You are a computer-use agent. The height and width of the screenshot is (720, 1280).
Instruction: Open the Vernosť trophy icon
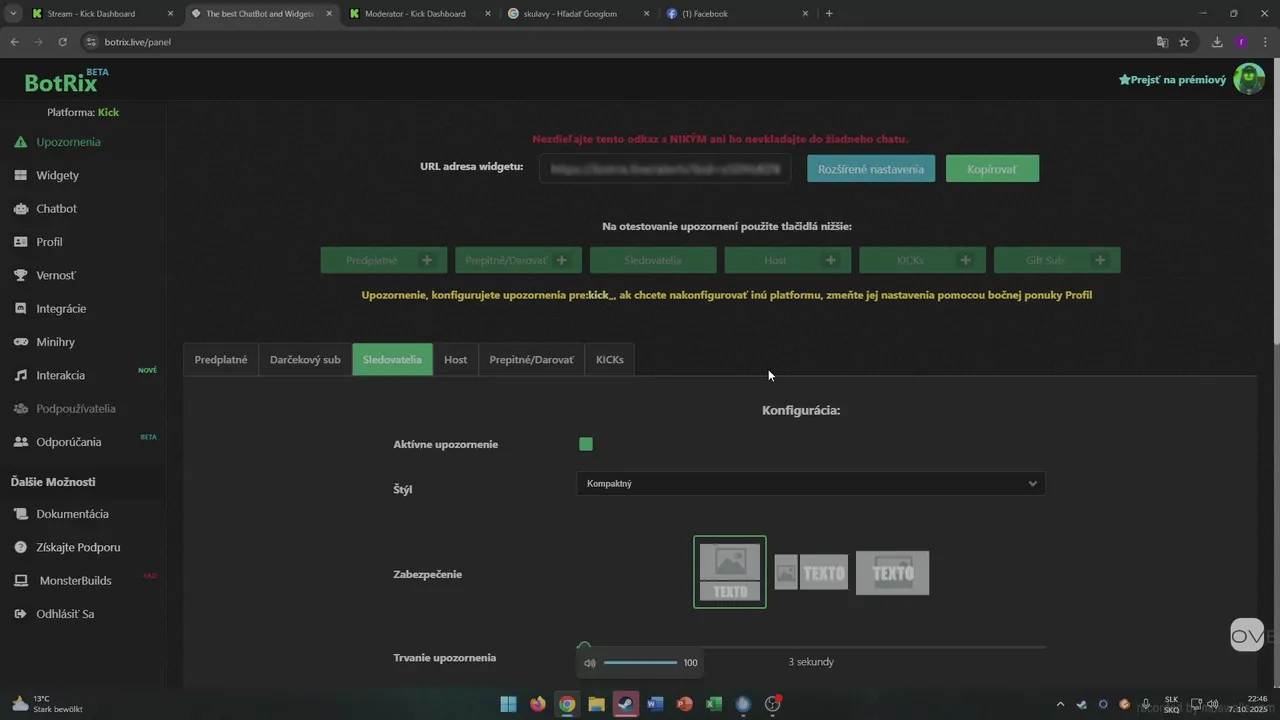tap(20, 275)
